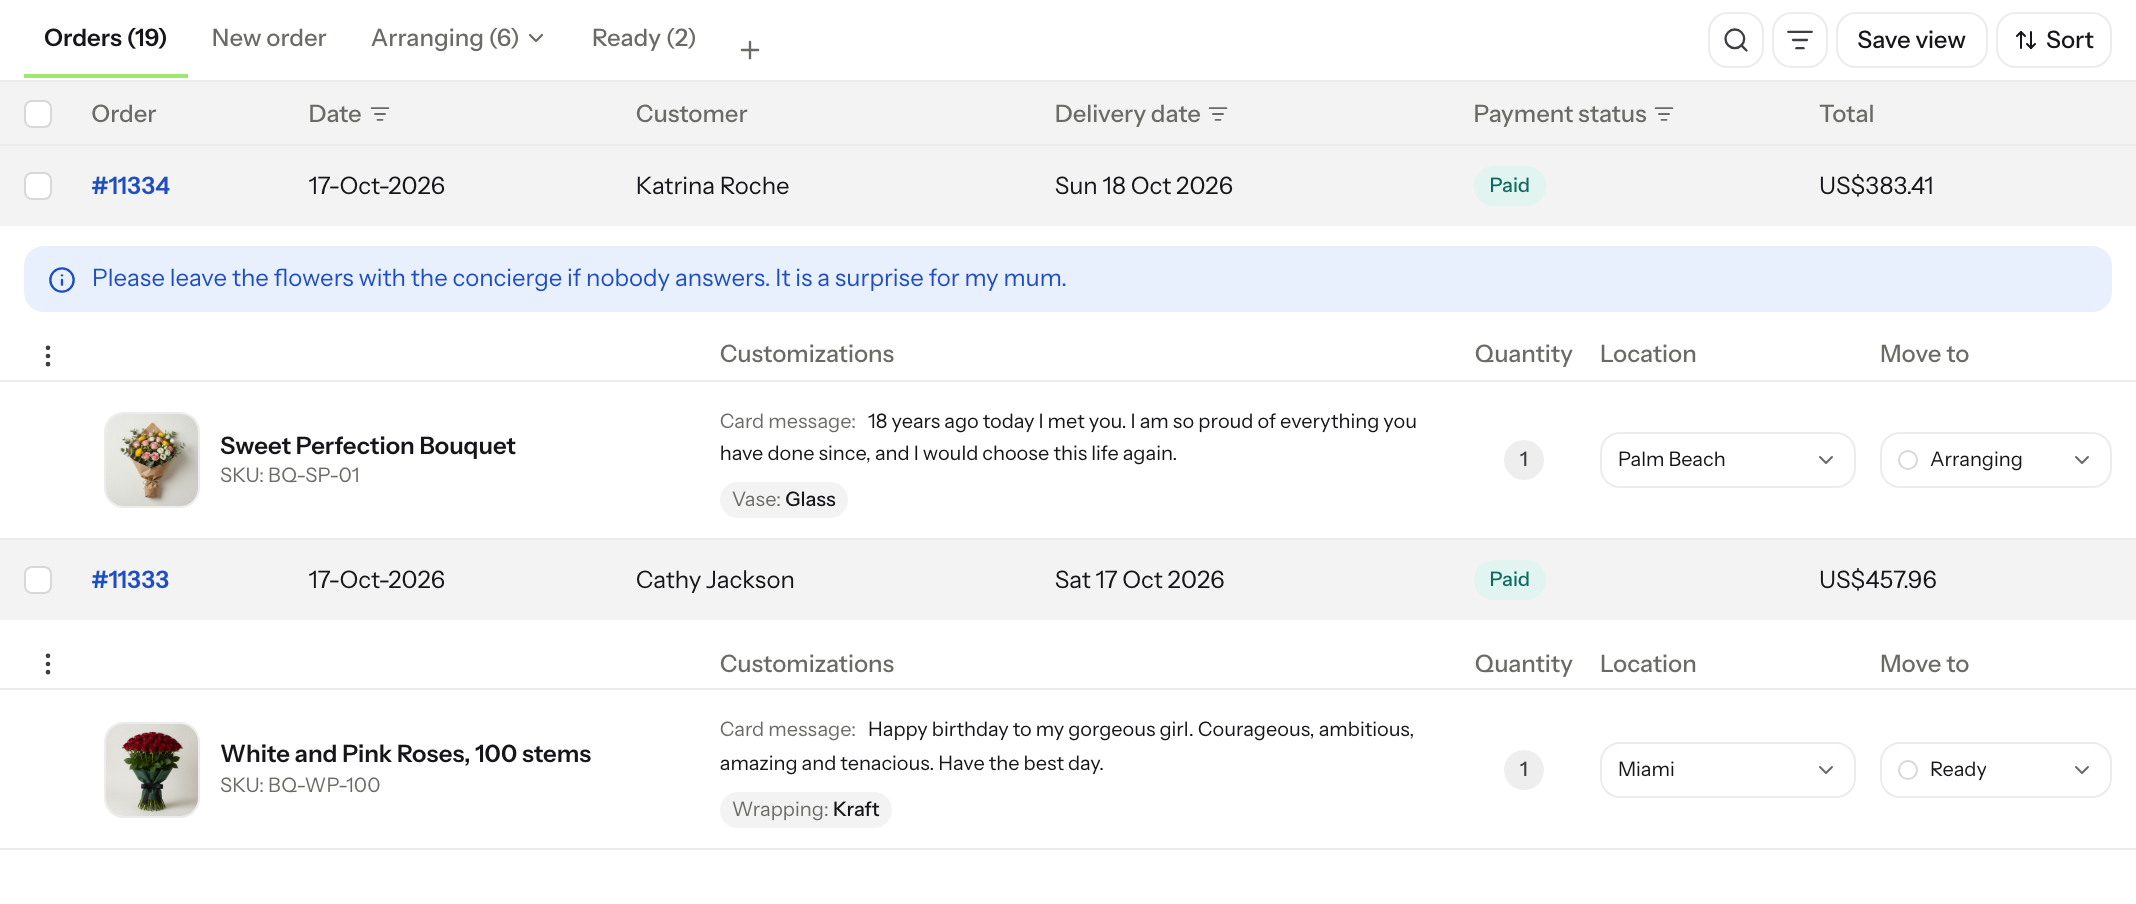The image size is (2136, 904).
Task: Open the three-dot menu for order #11333 items
Action: point(48,664)
